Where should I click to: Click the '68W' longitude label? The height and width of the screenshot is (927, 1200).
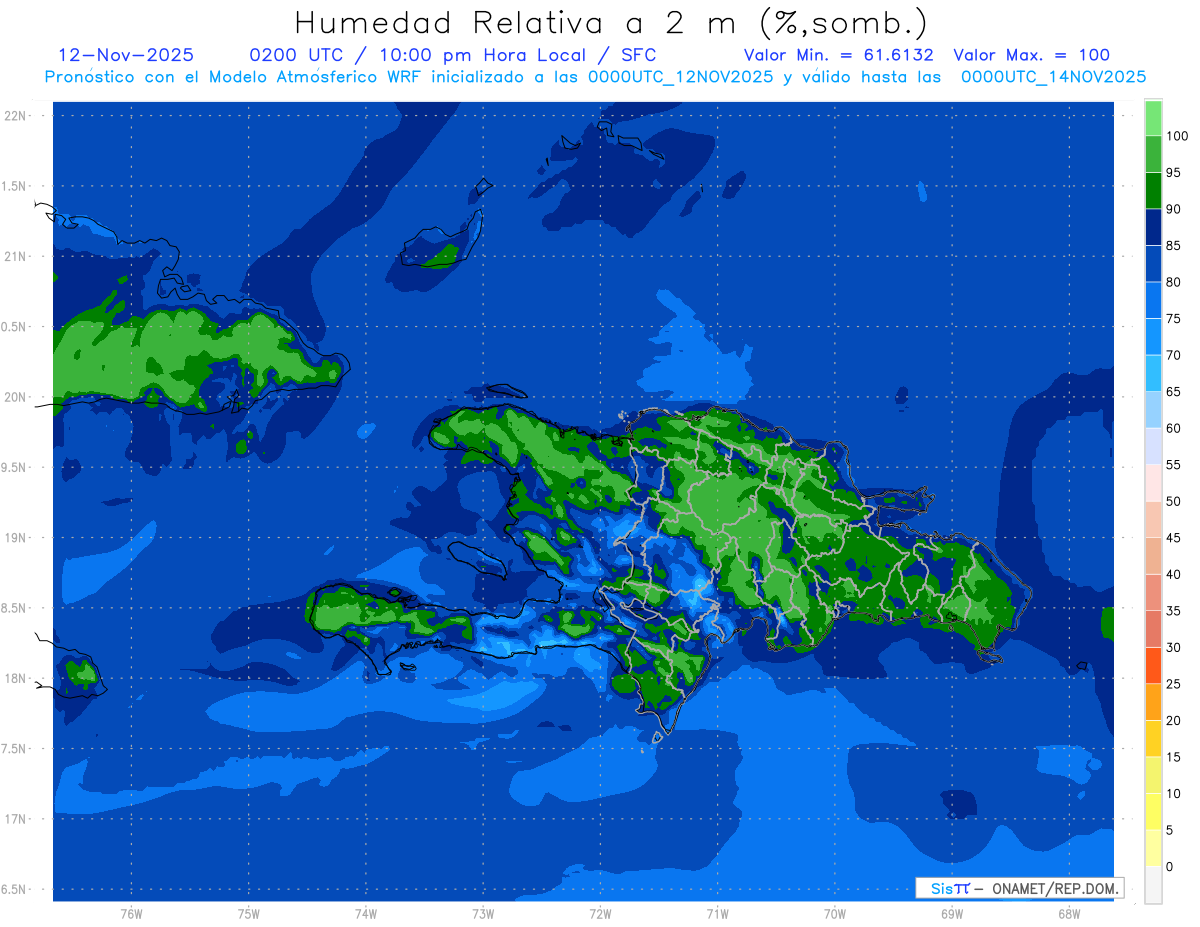tap(1069, 914)
